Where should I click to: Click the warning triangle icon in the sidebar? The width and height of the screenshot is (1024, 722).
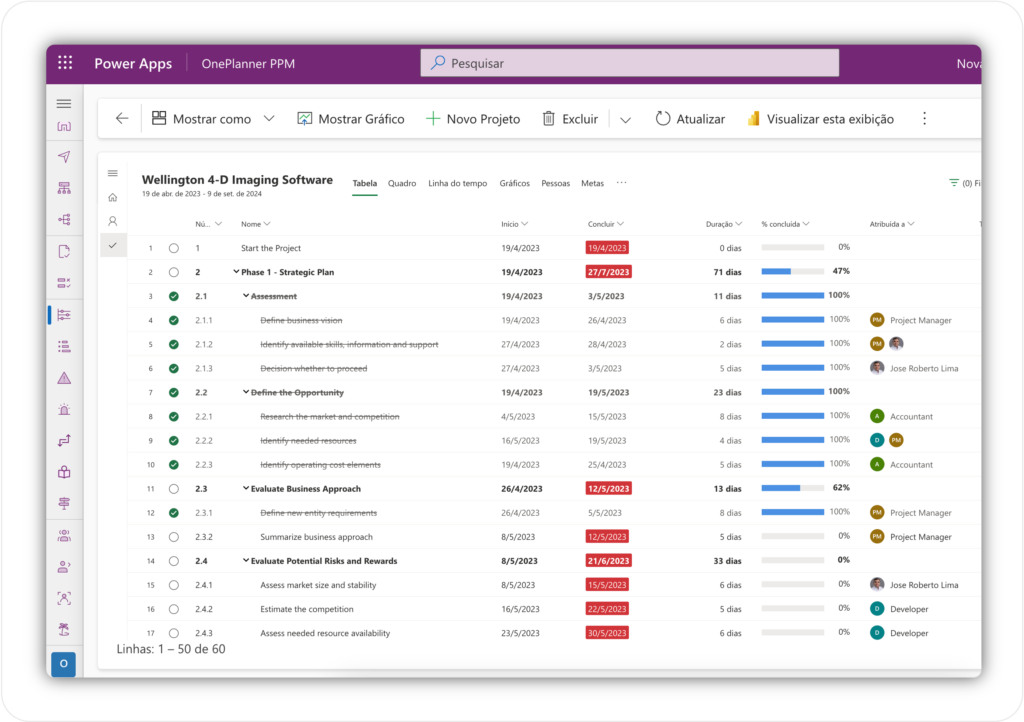tap(63, 377)
